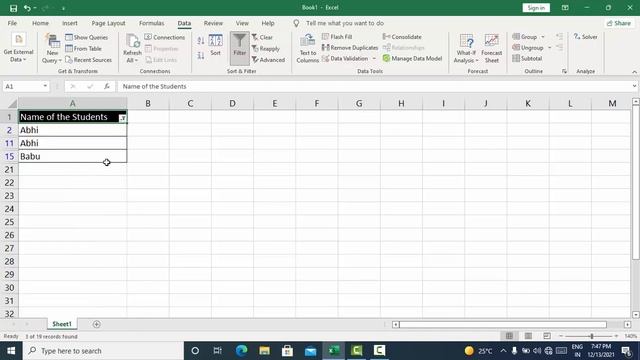Open Advanced filter options

(268, 60)
